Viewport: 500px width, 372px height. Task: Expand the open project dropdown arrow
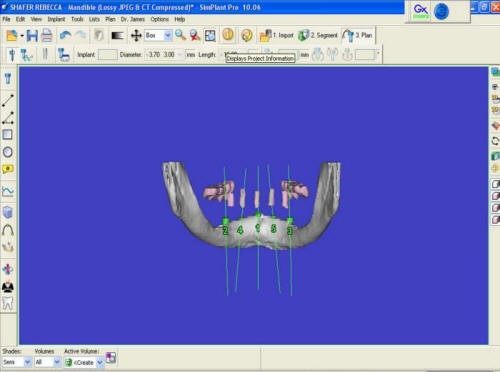[x=22, y=35]
